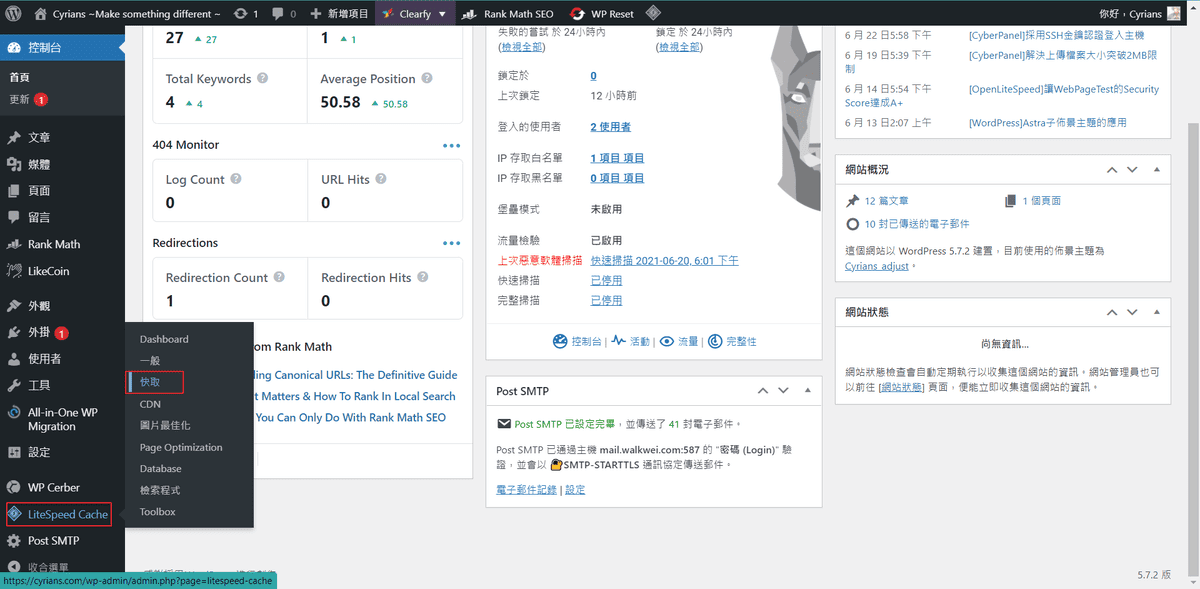Screen dimensions: 1200x589
Task: Open the comments bubble in the admin bar
Action: click(x=284, y=14)
